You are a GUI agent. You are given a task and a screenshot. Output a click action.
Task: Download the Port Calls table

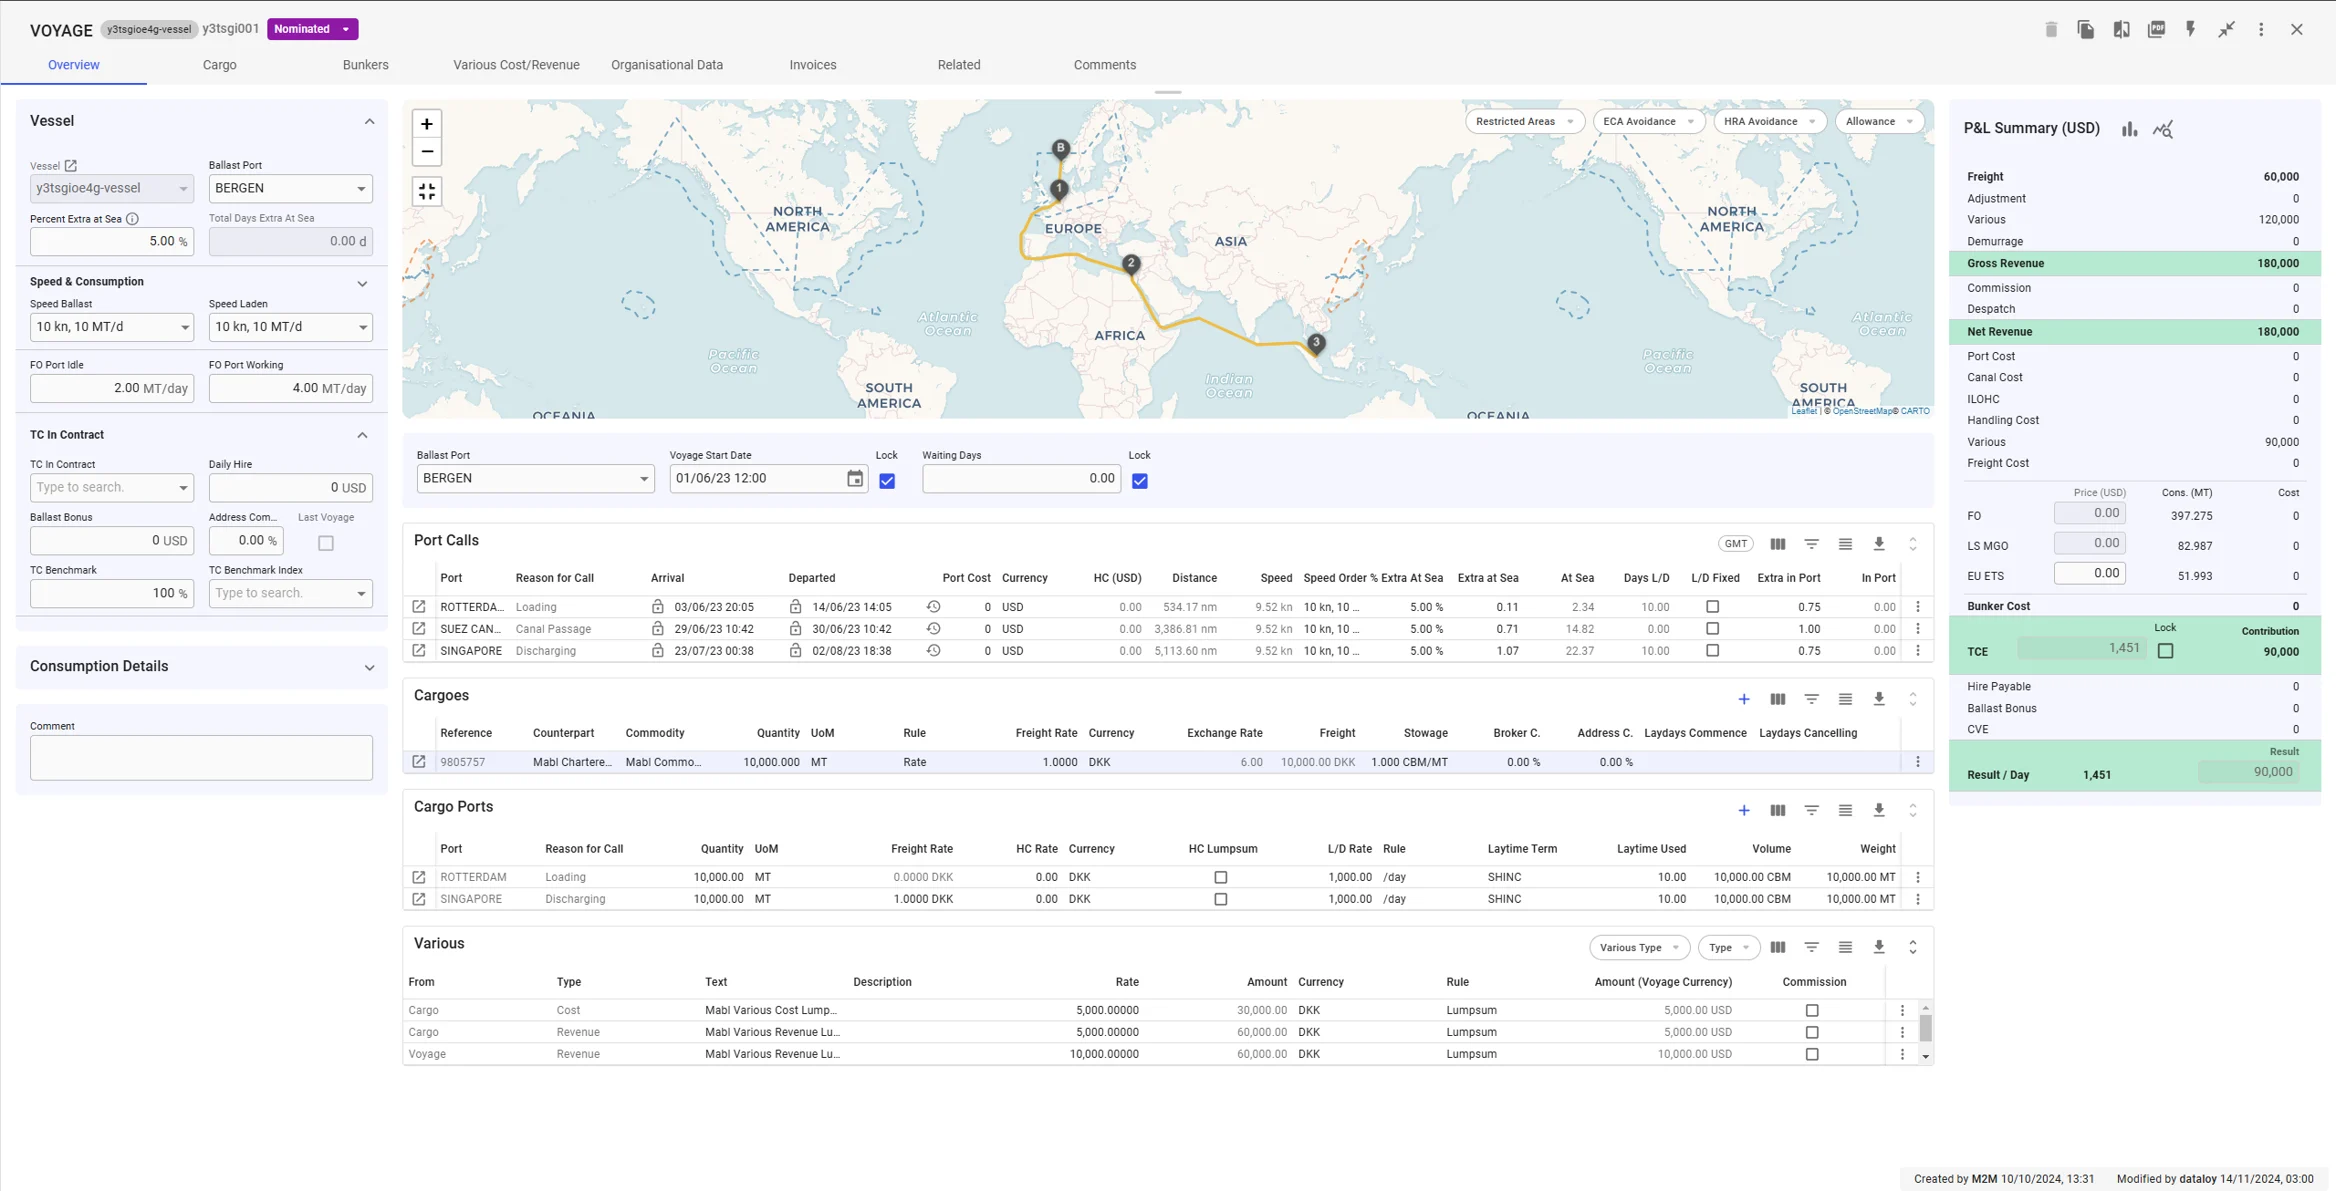[1879, 544]
